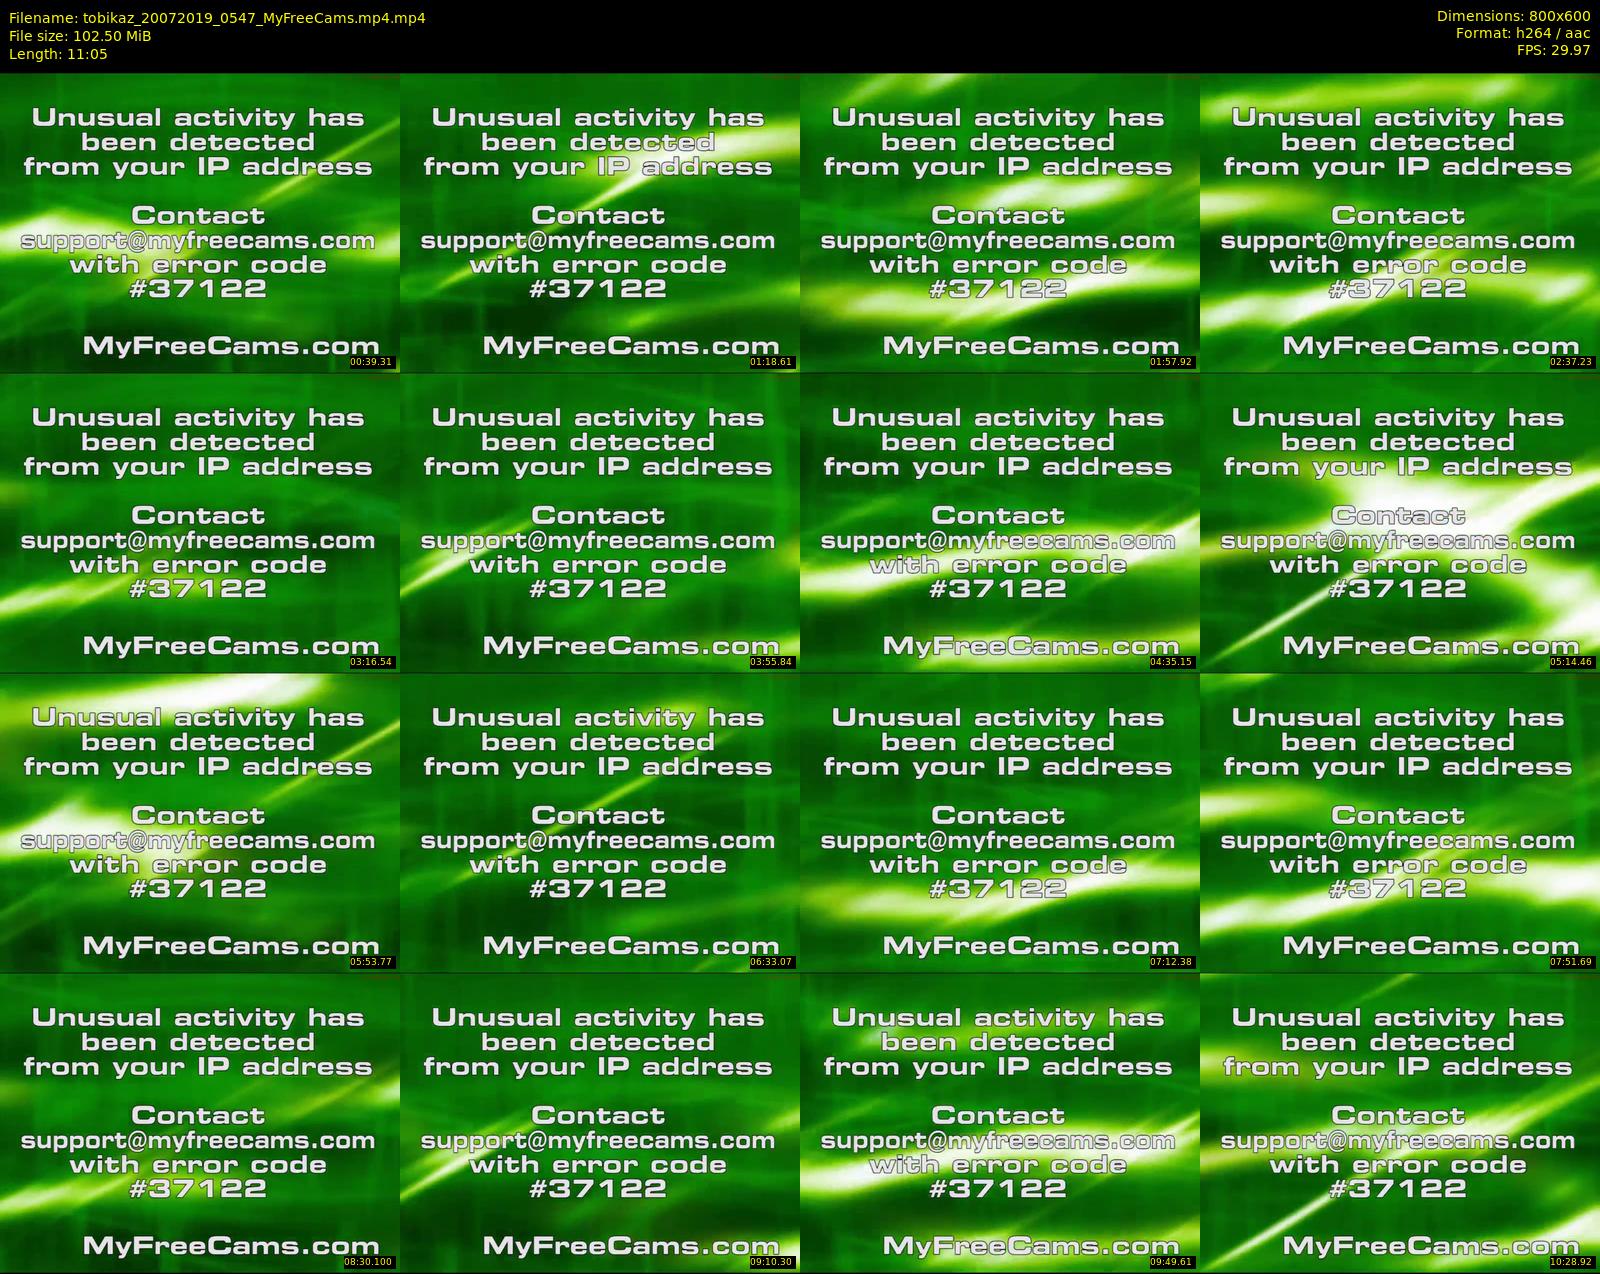Screen dimensions: 1600x1274
Task: Open the video frame stamped 00:39.31
Action: pyautogui.click(x=200, y=222)
